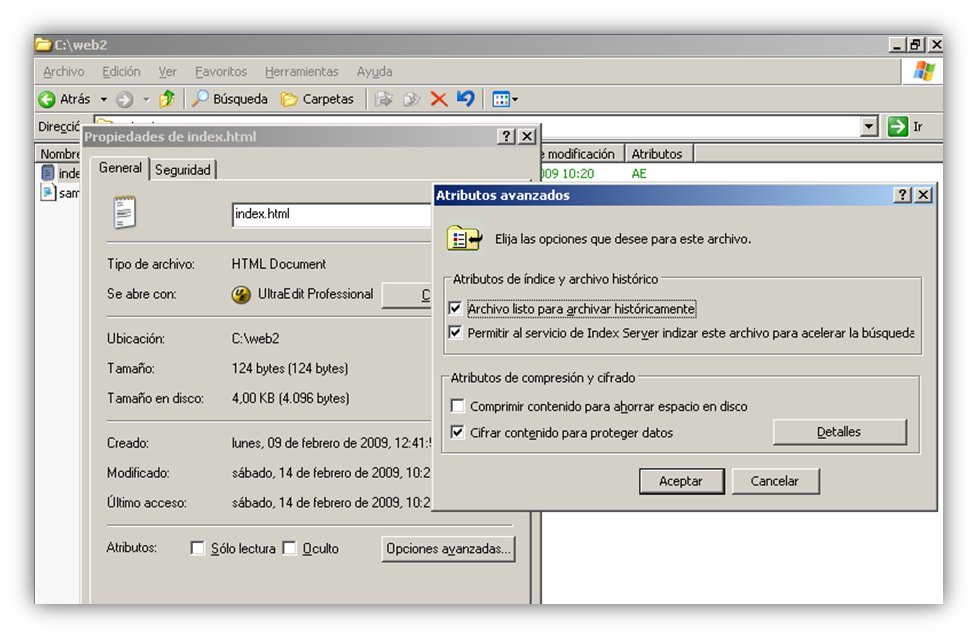Undo with the blue arrow icon

point(465,98)
